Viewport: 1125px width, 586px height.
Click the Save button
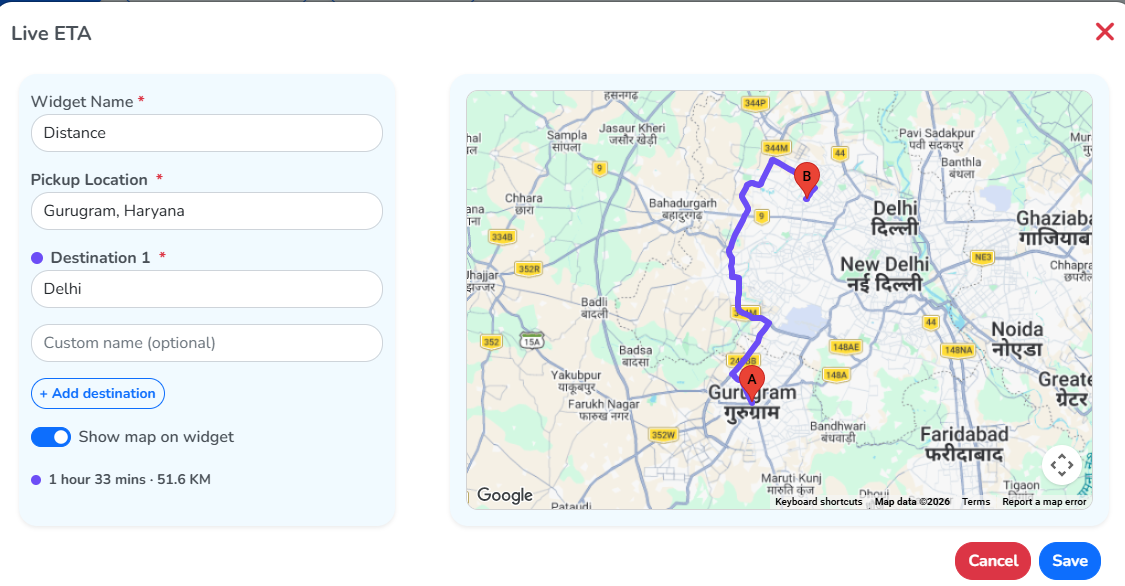[1070, 561]
